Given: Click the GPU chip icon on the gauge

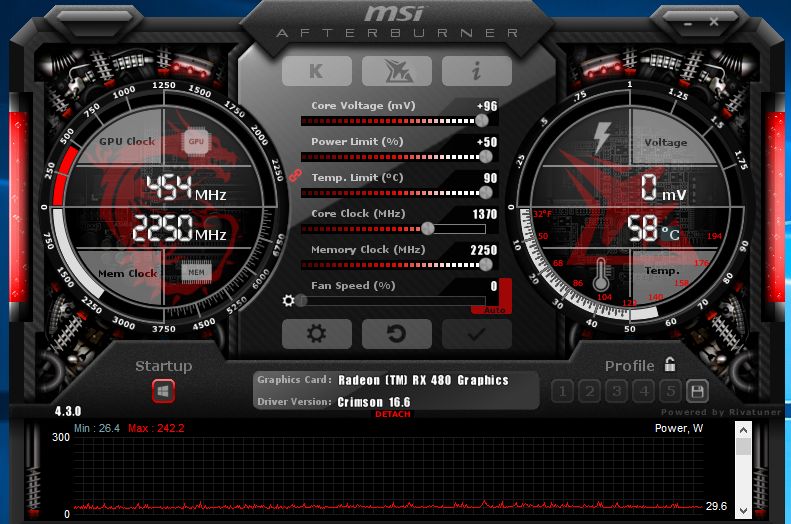Looking at the screenshot, I should coord(196,142).
